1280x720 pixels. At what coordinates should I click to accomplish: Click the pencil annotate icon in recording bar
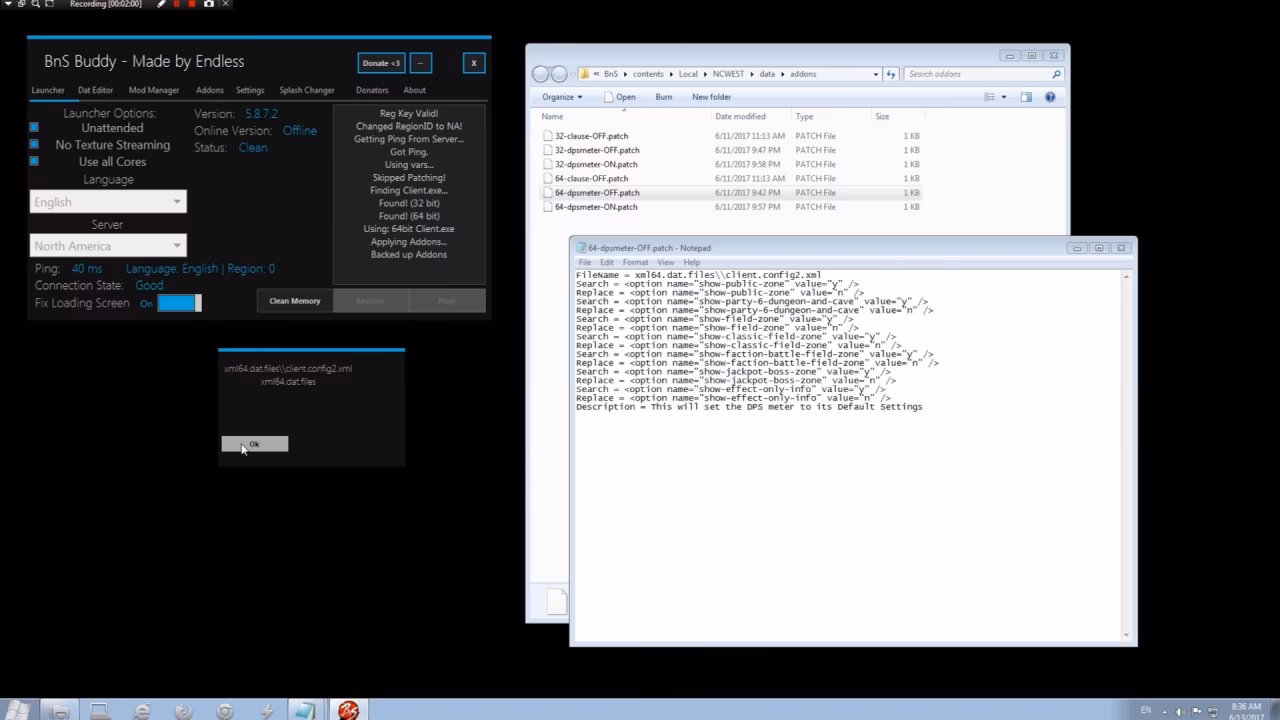click(161, 4)
